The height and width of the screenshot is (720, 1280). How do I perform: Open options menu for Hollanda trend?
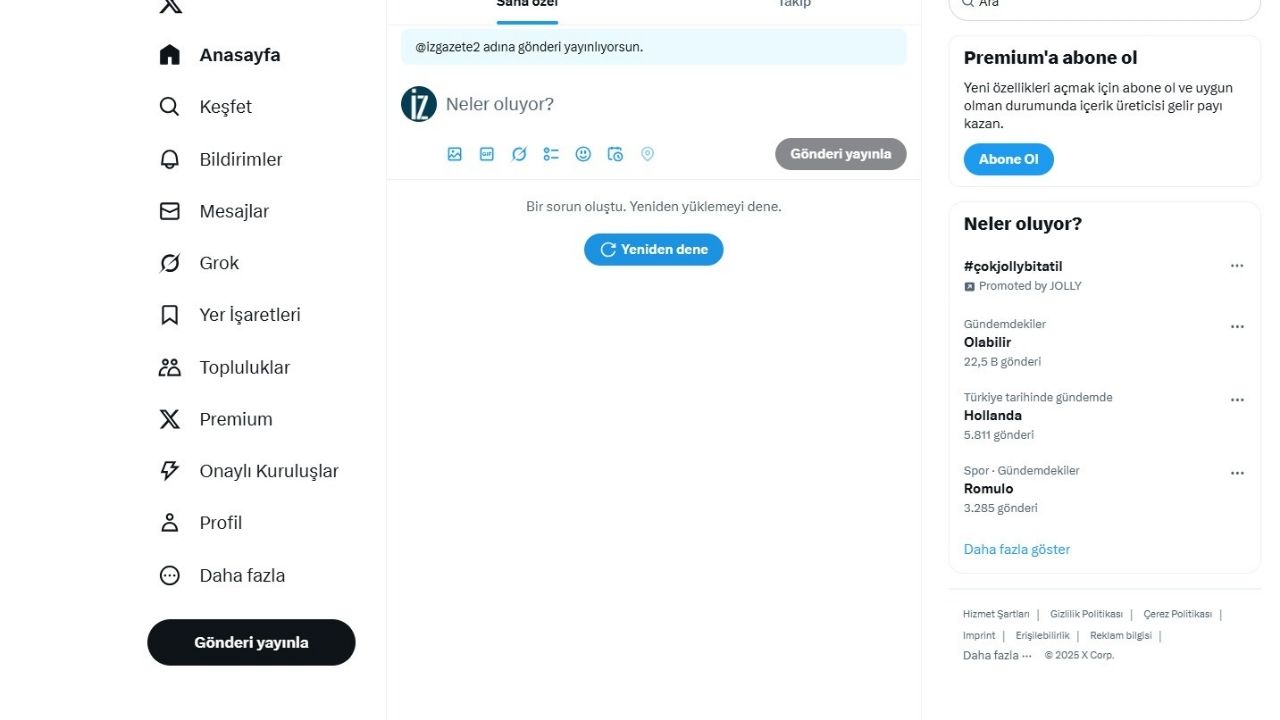click(1237, 400)
